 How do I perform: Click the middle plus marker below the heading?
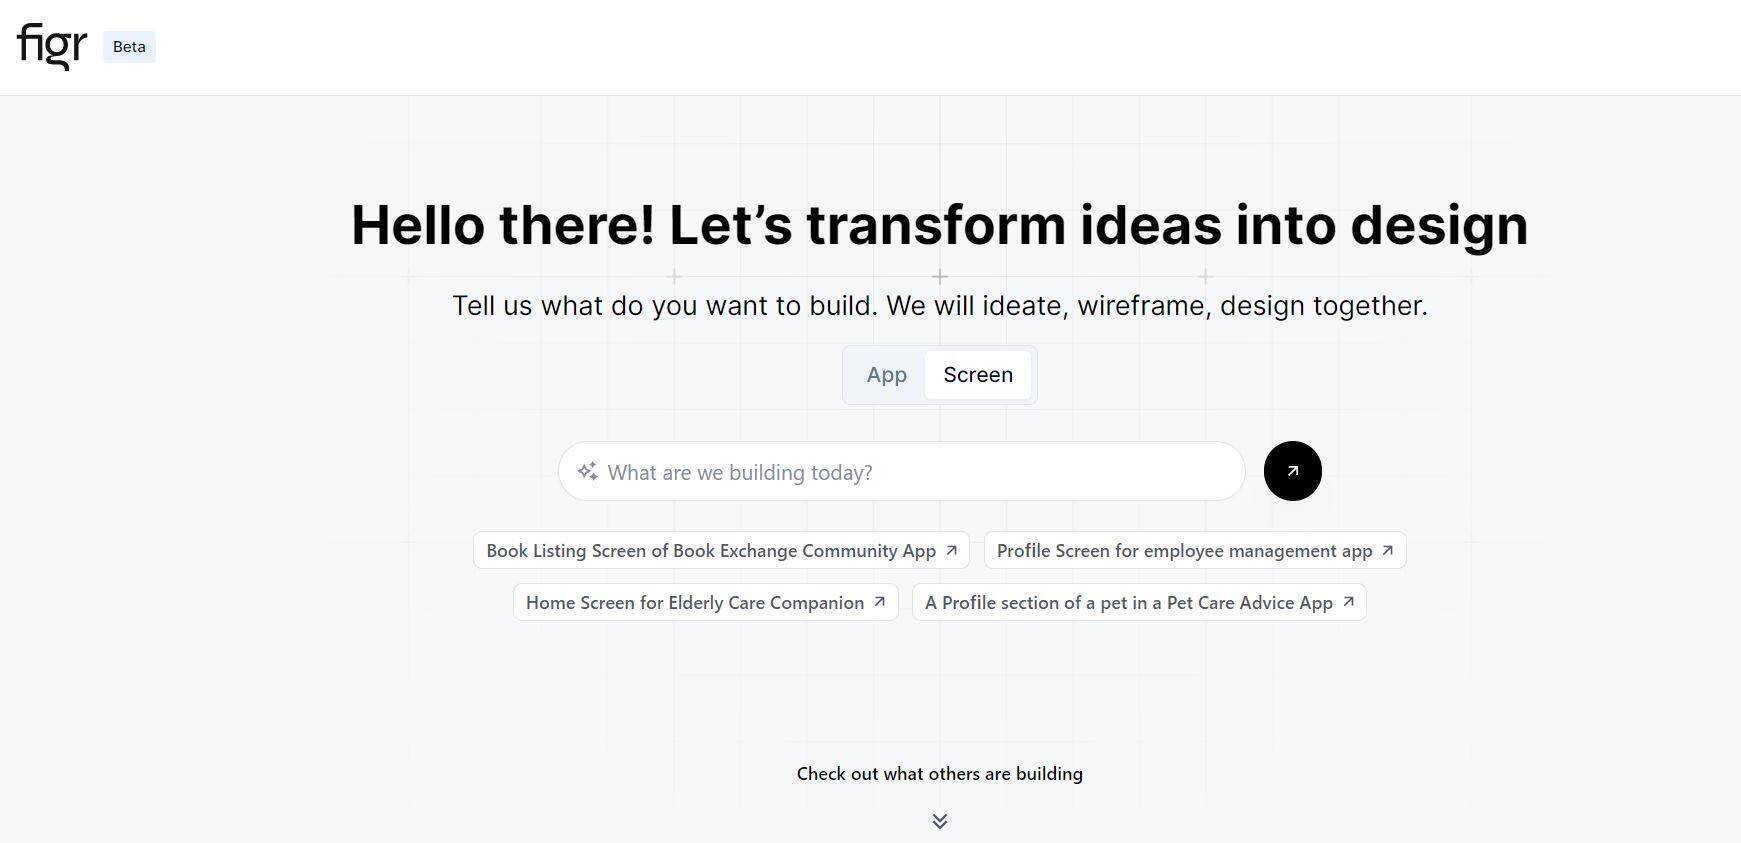(x=940, y=276)
